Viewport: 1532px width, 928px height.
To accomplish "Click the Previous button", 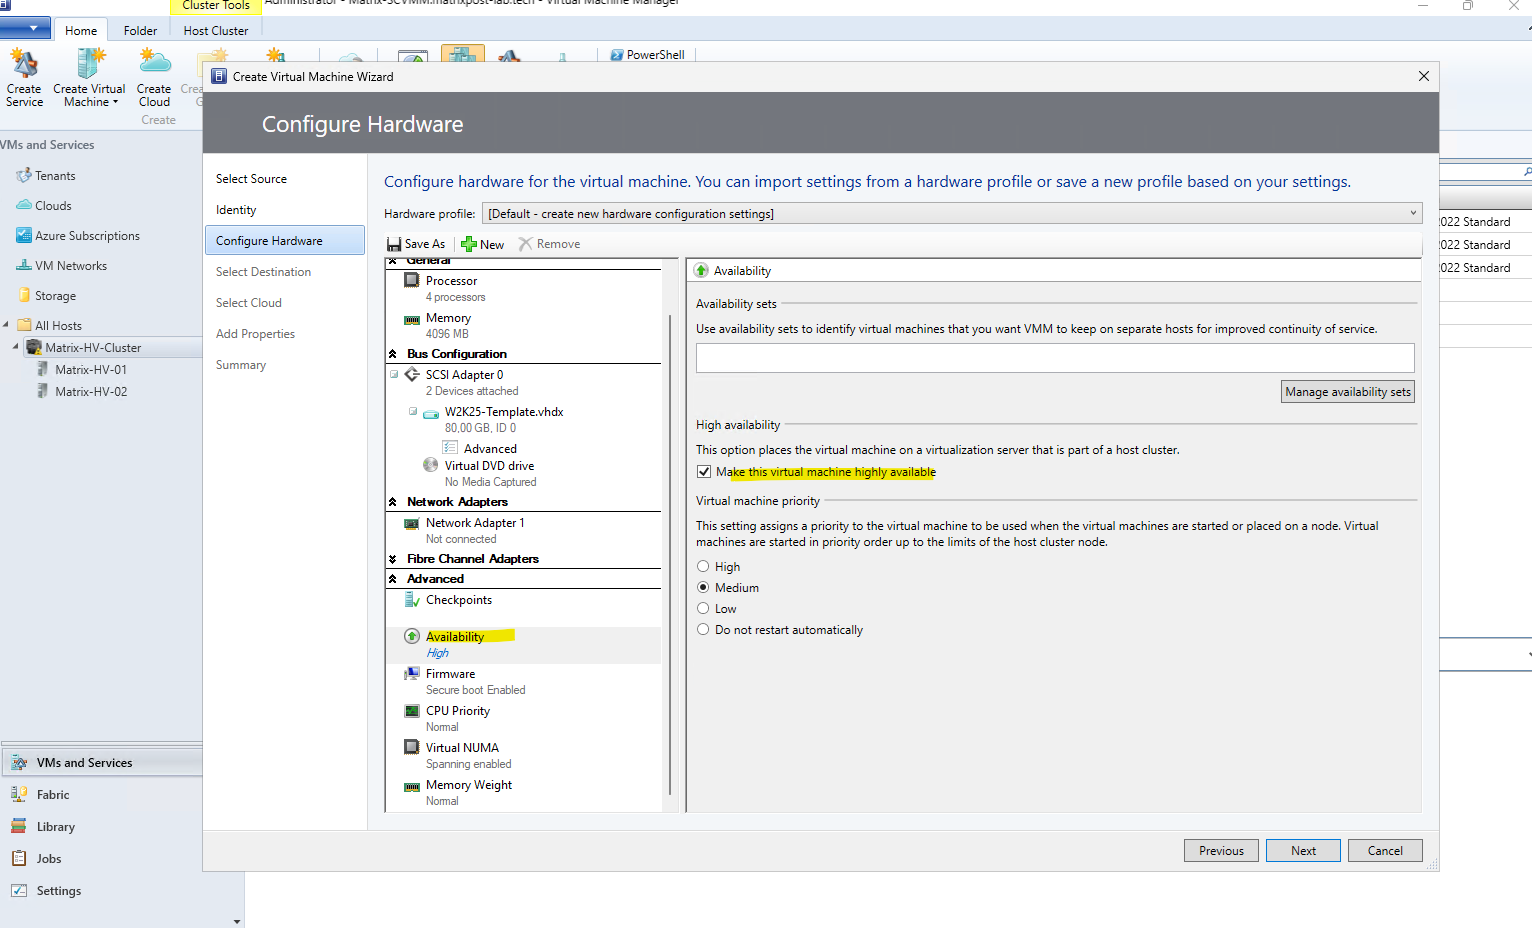I will [x=1222, y=851].
